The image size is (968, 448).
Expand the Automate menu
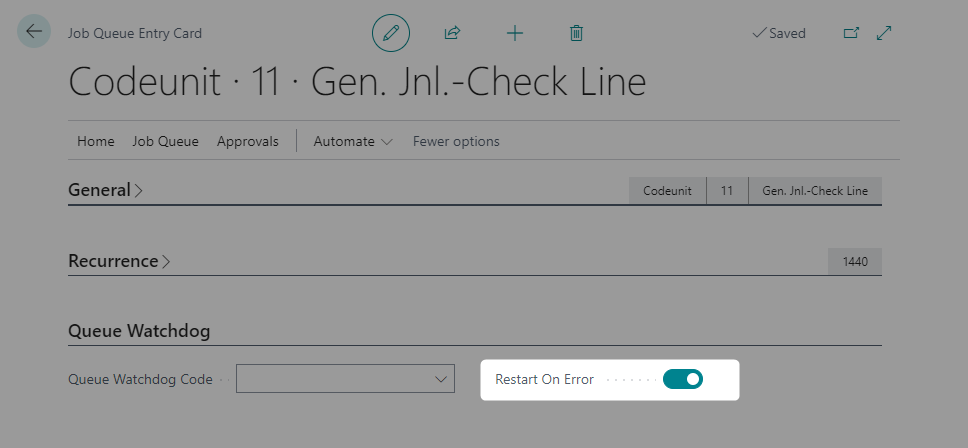(353, 141)
